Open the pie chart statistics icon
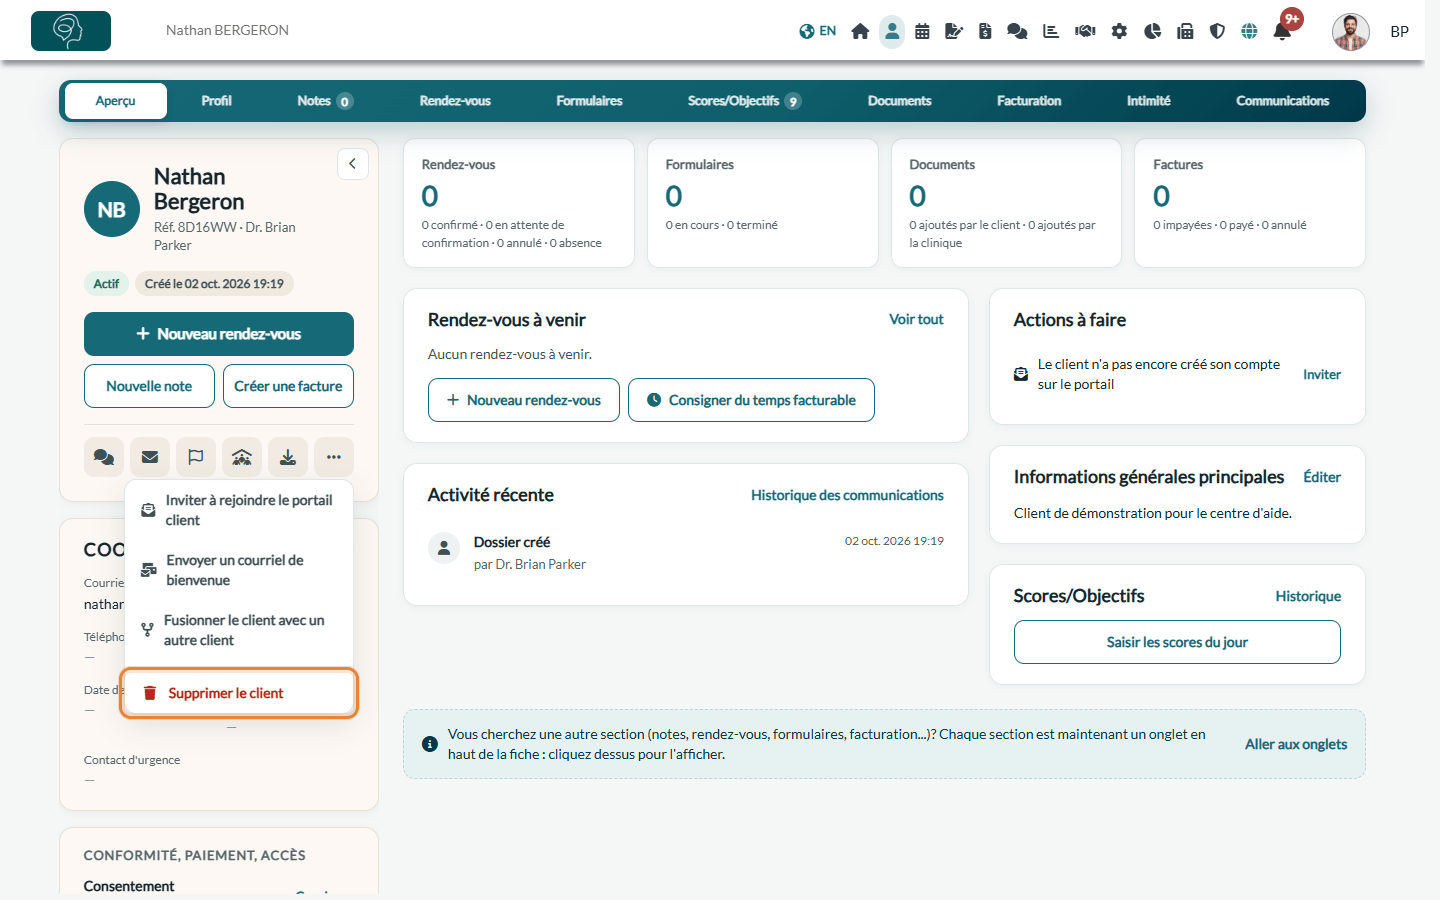The width and height of the screenshot is (1440, 900). (1152, 31)
